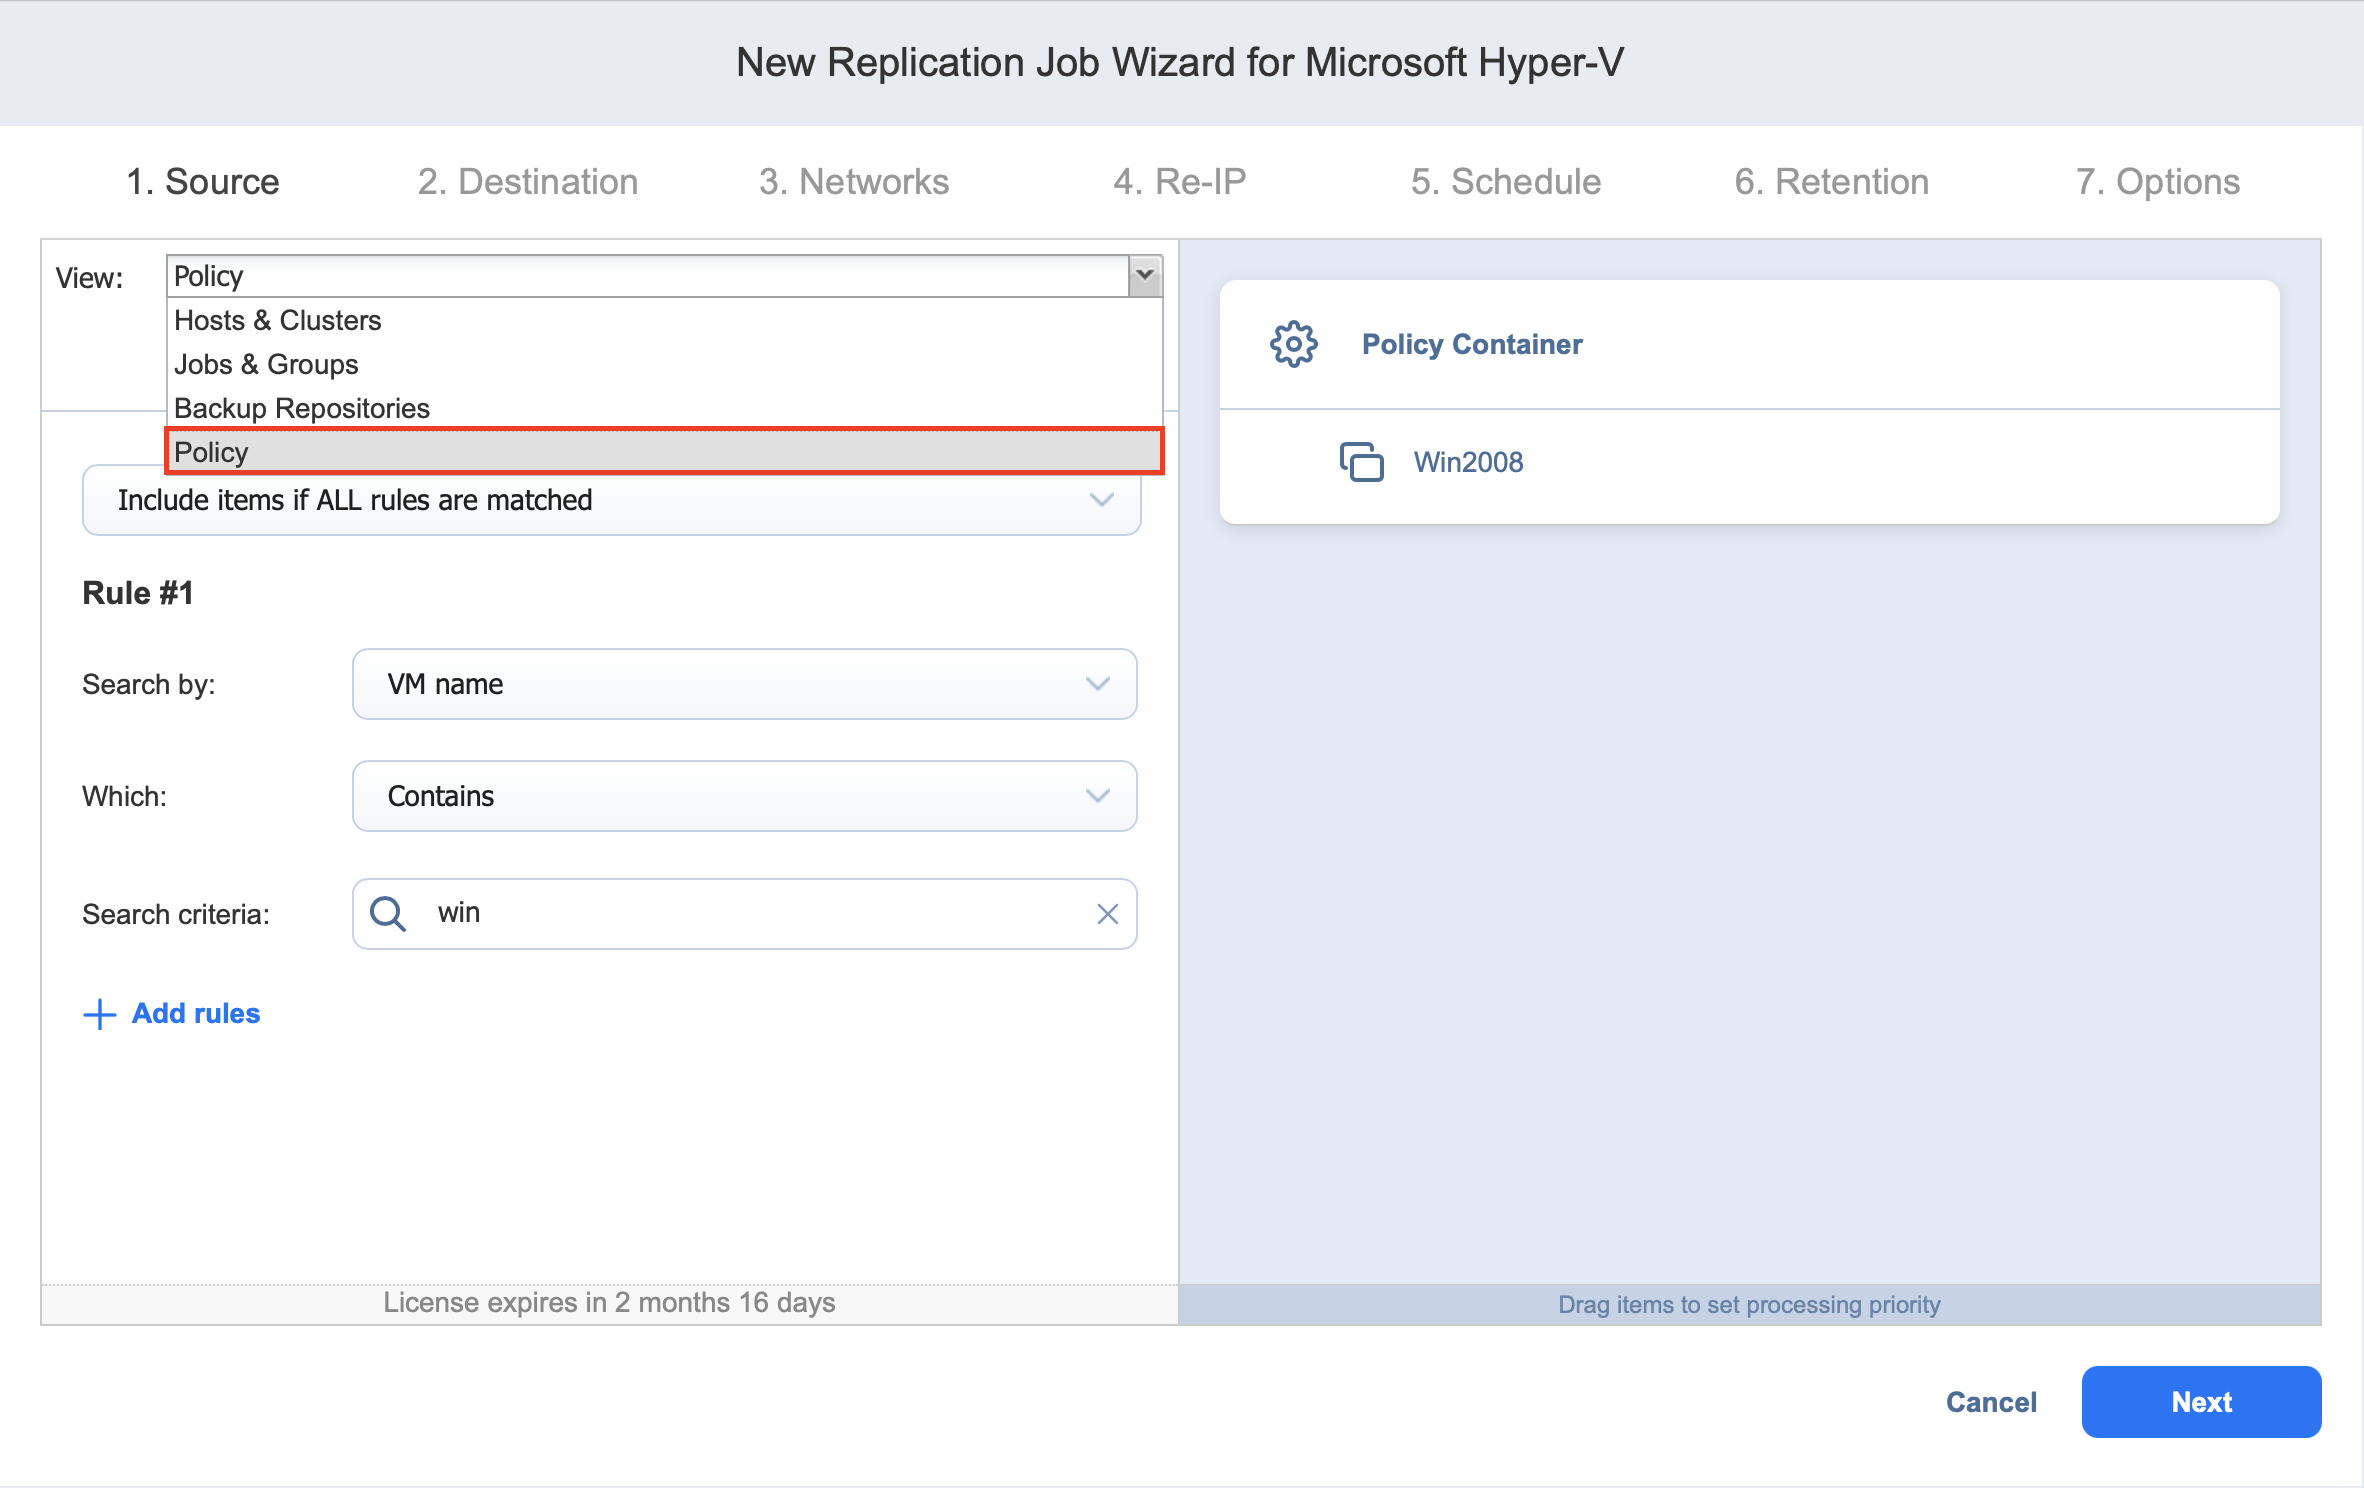Click the search magnifier icon
This screenshot has height=1488, width=2364.
coord(387,913)
